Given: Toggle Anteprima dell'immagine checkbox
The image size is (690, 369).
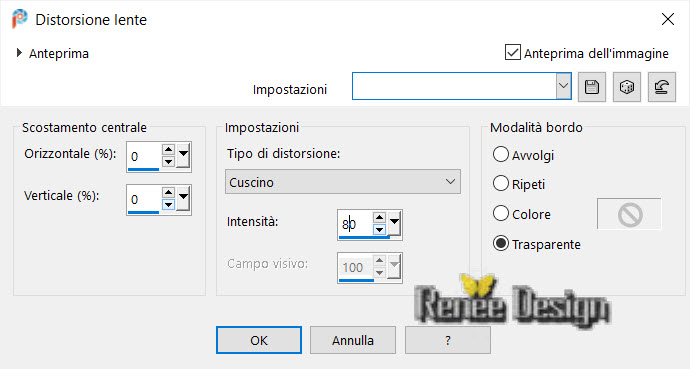Looking at the screenshot, I should [x=513, y=52].
